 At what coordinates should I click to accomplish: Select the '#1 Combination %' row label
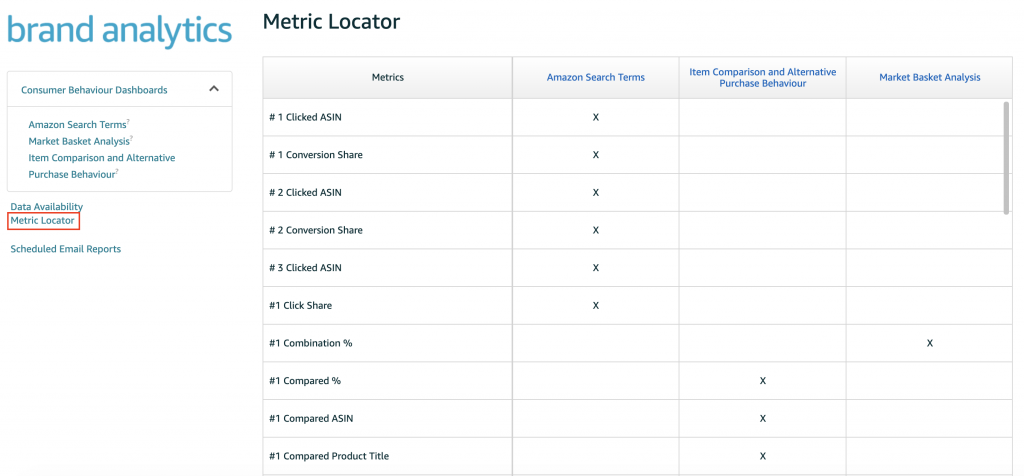[x=310, y=343]
